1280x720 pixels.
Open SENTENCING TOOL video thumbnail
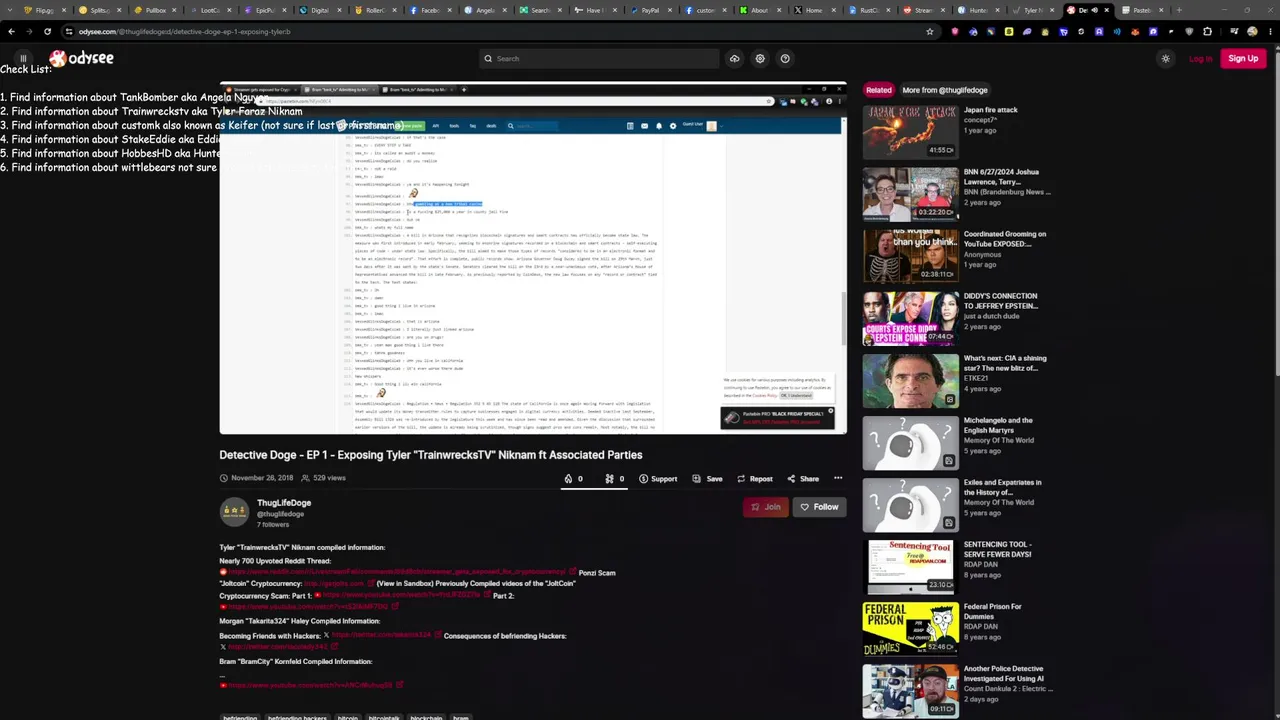point(910,566)
